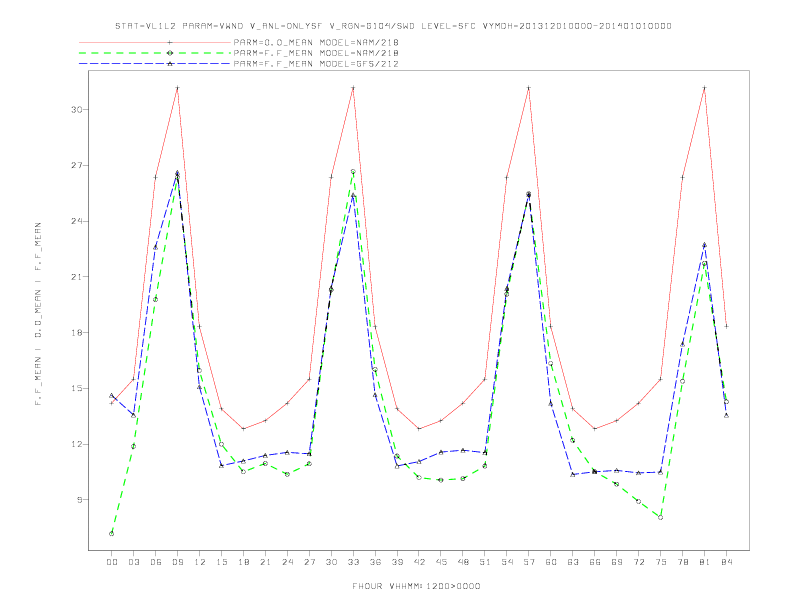Click x-axis forecast hour label 84
Viewport: 792px width, 612px height.
(727, 562)
